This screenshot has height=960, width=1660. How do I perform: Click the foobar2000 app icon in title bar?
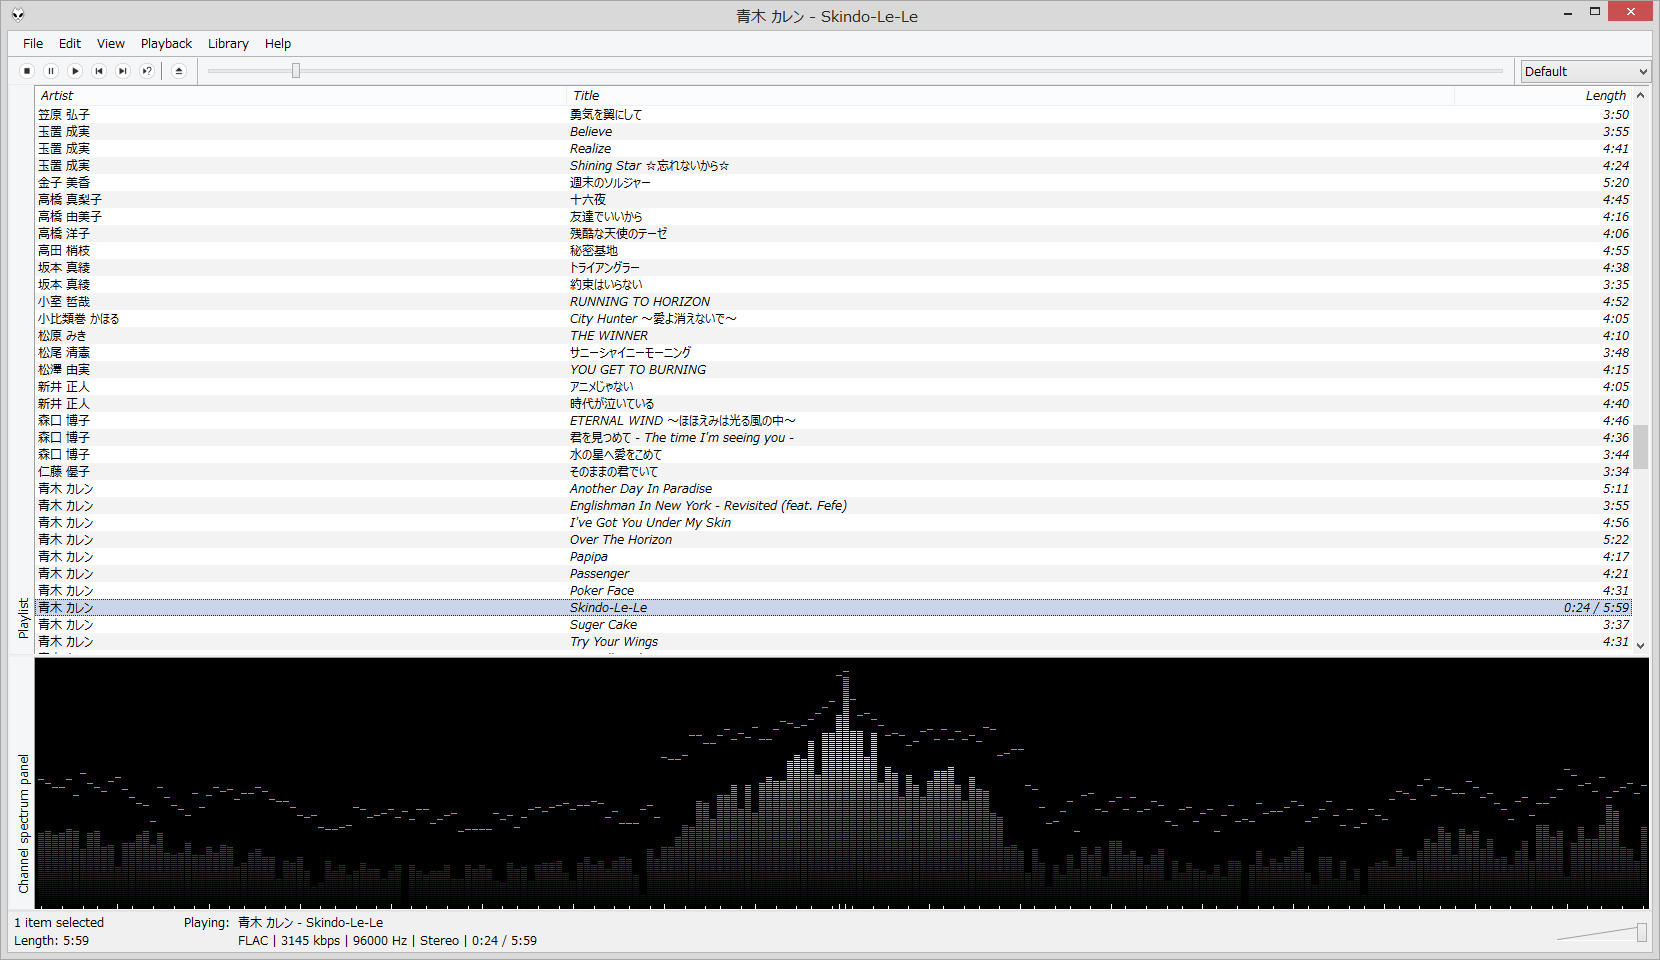[x=18, y=14]
